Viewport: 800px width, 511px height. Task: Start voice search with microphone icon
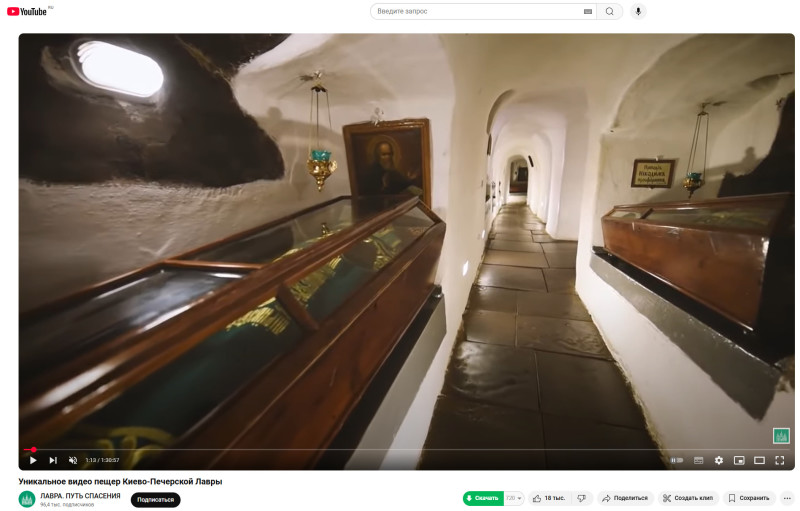[638, 11]
